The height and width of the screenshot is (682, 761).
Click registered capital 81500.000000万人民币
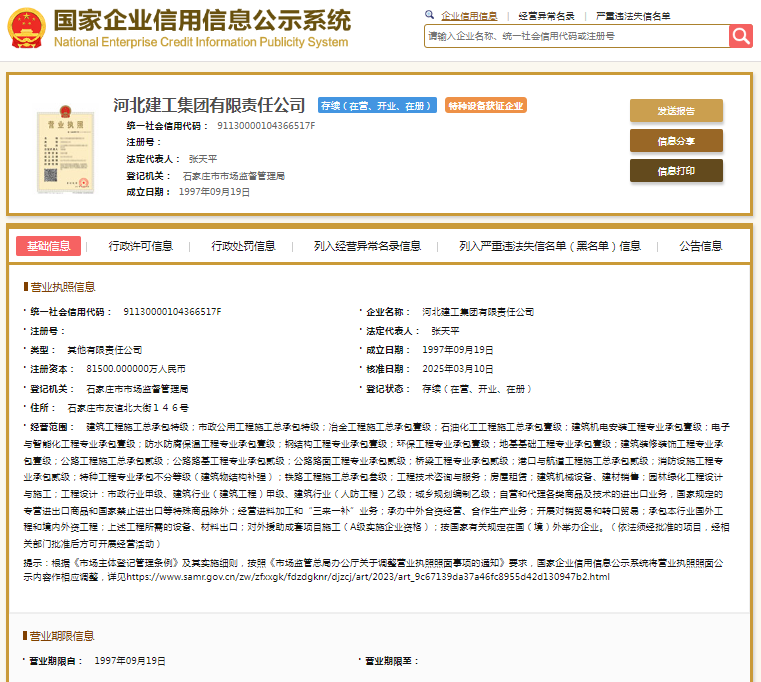coord(136,369)
